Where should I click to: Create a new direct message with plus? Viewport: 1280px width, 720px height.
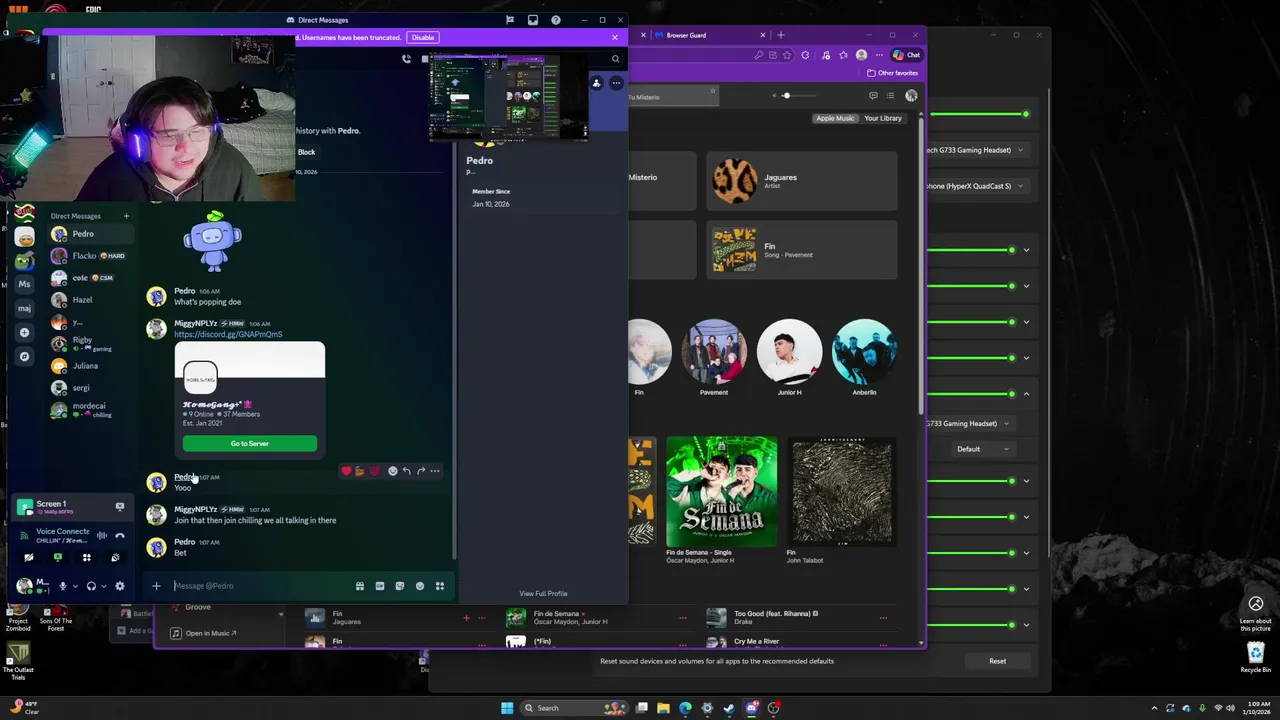pos(126,216)
